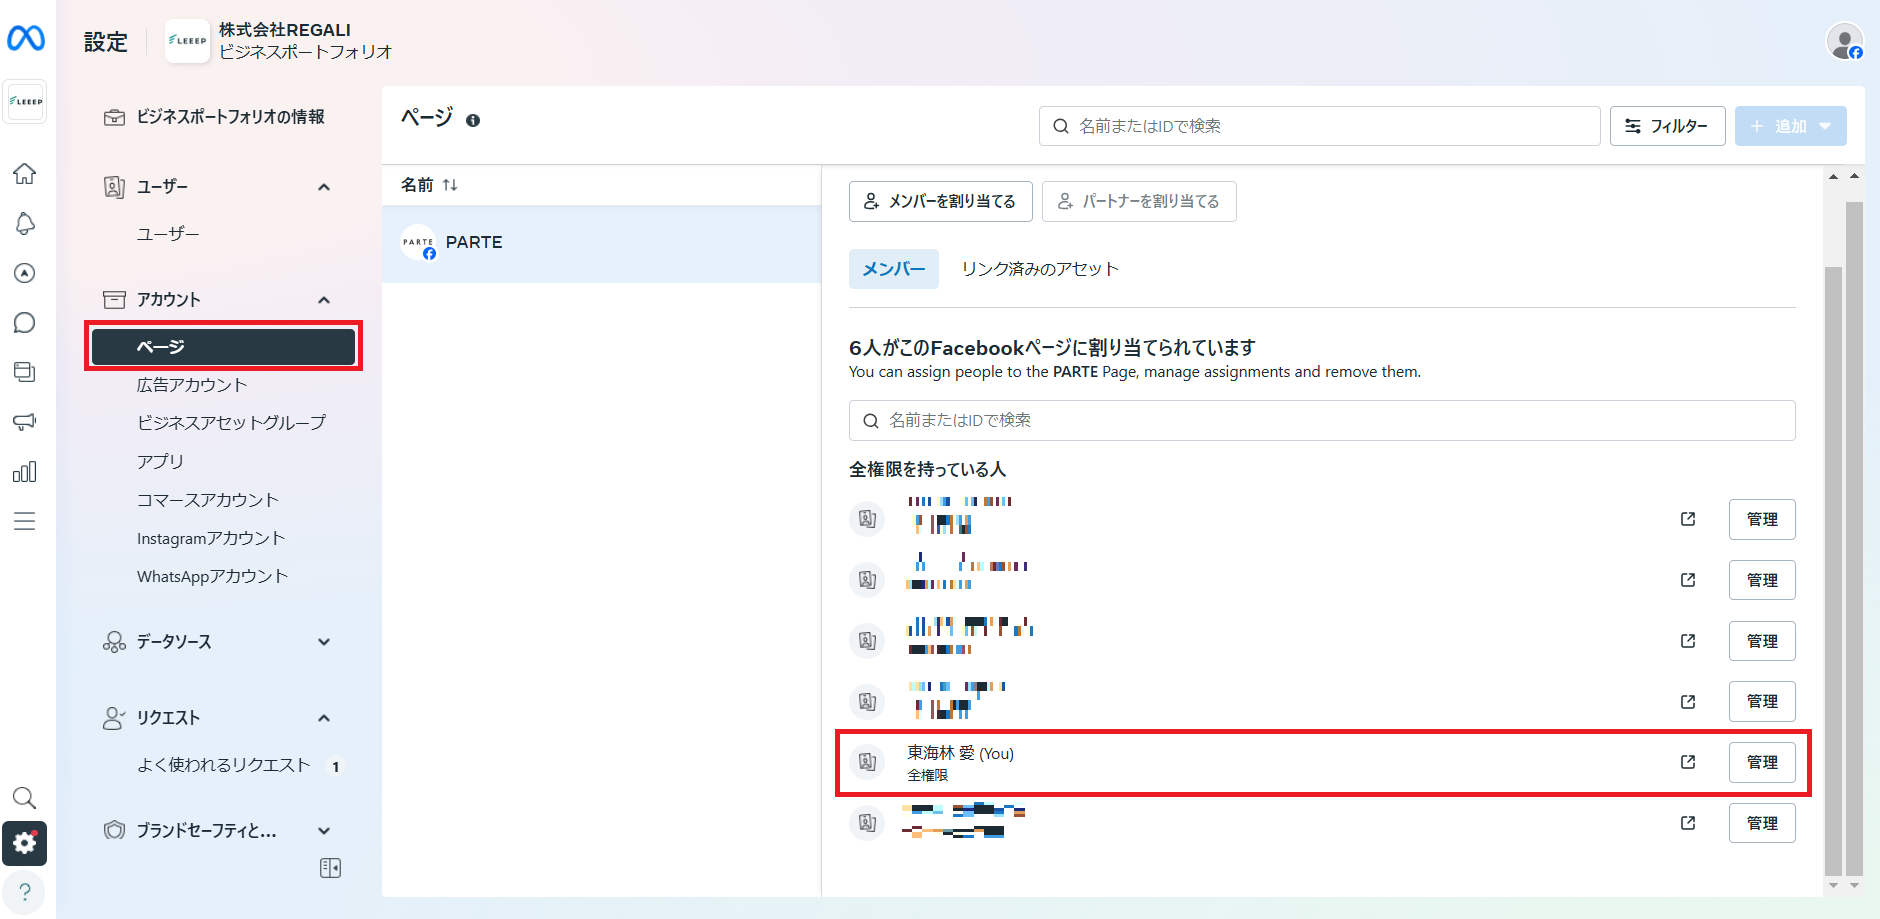The width and height of the screenshot is (1880, 919).
Task: Open the all tools hamburger menu
Action: [25, 521]
